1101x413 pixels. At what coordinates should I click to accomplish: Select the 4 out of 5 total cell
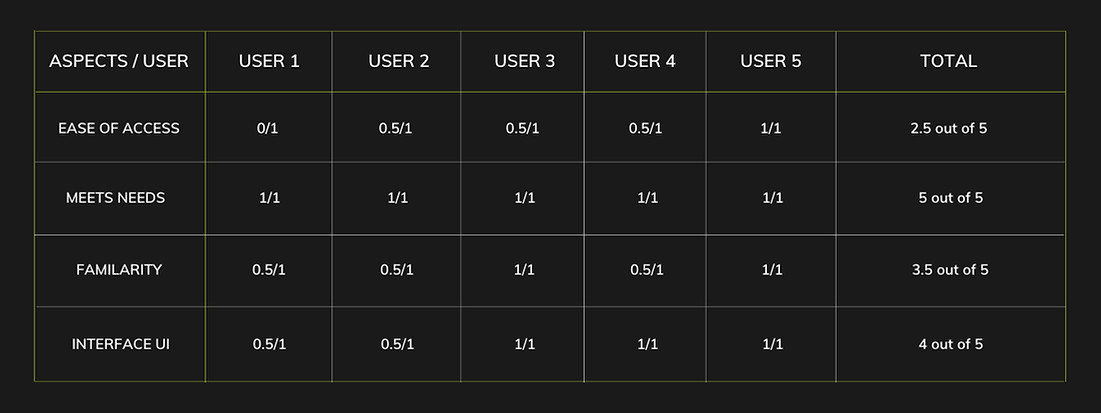[x=950, y=344]
